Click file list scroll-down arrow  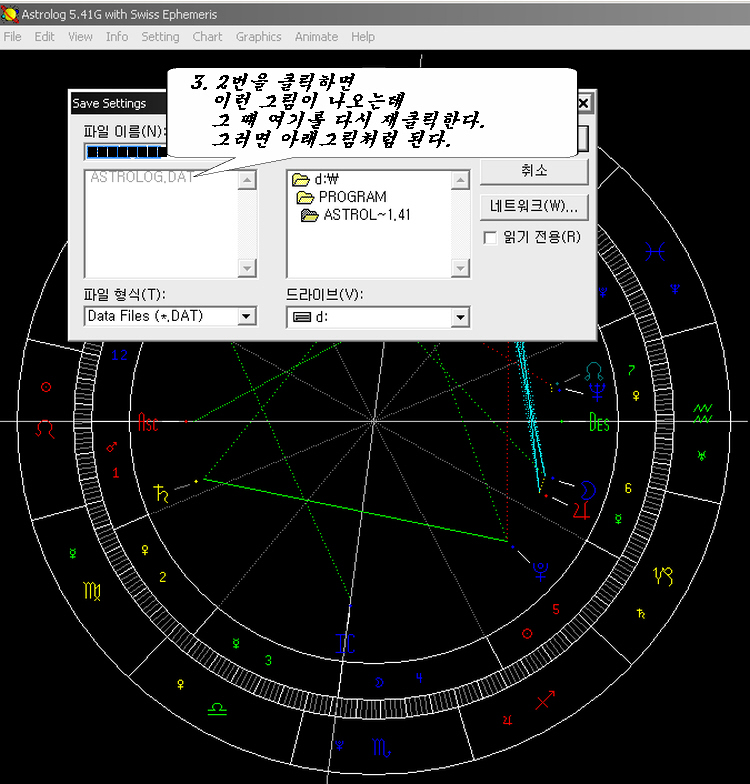247,268
